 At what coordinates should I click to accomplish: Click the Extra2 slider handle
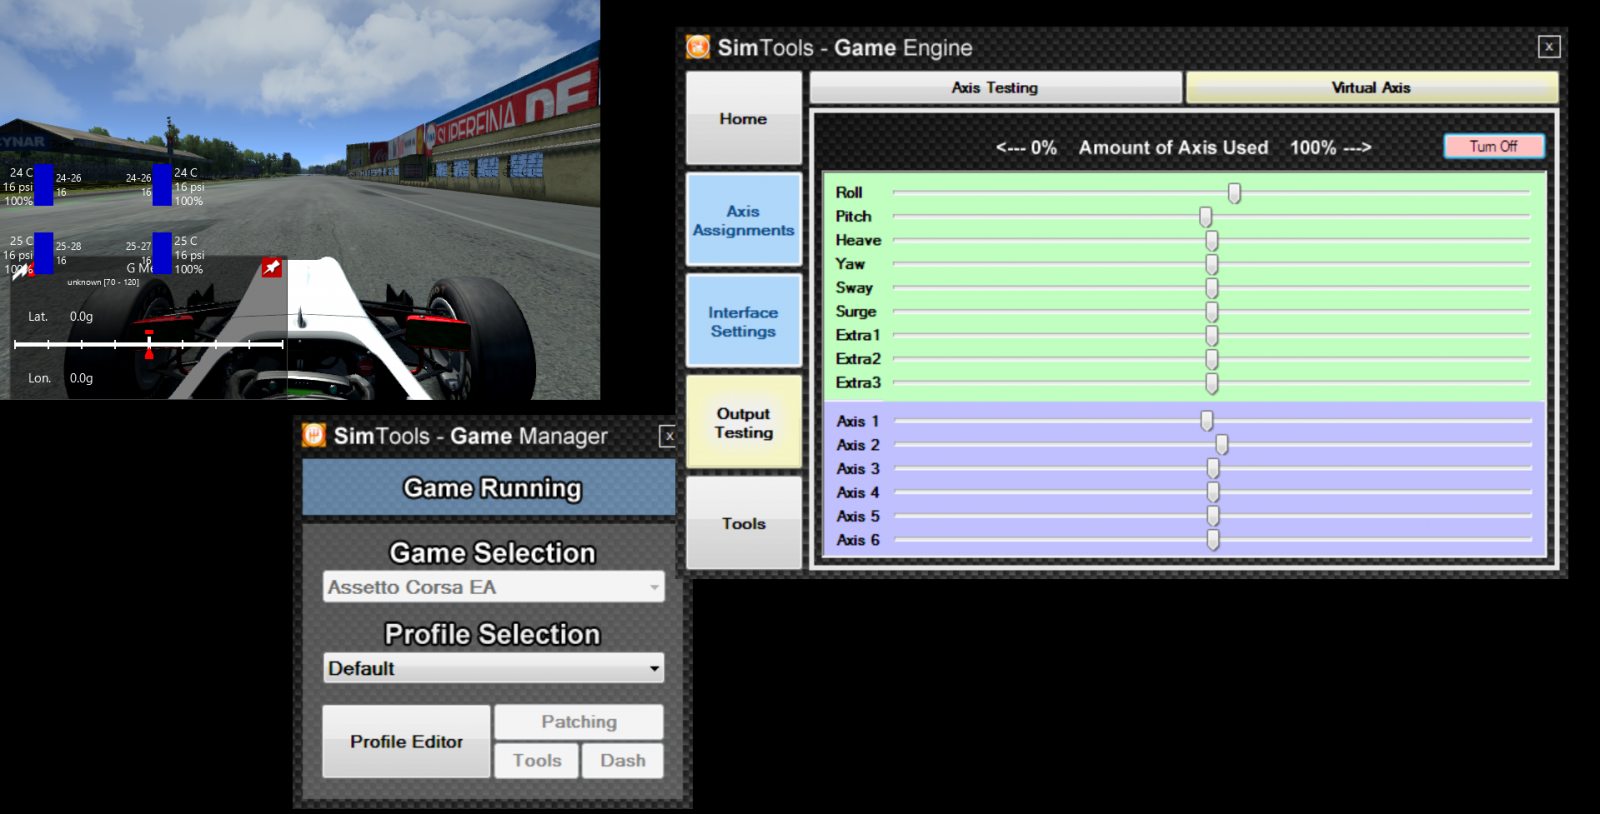(1211, 359)
